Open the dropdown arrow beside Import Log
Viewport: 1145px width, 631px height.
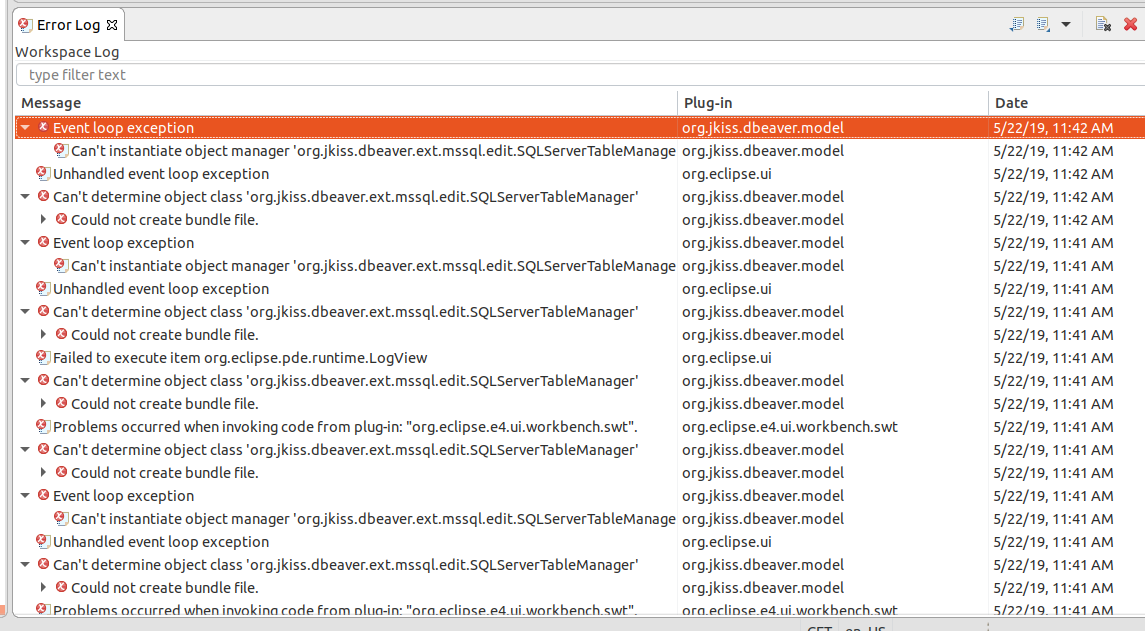(x=1066, y=25)
